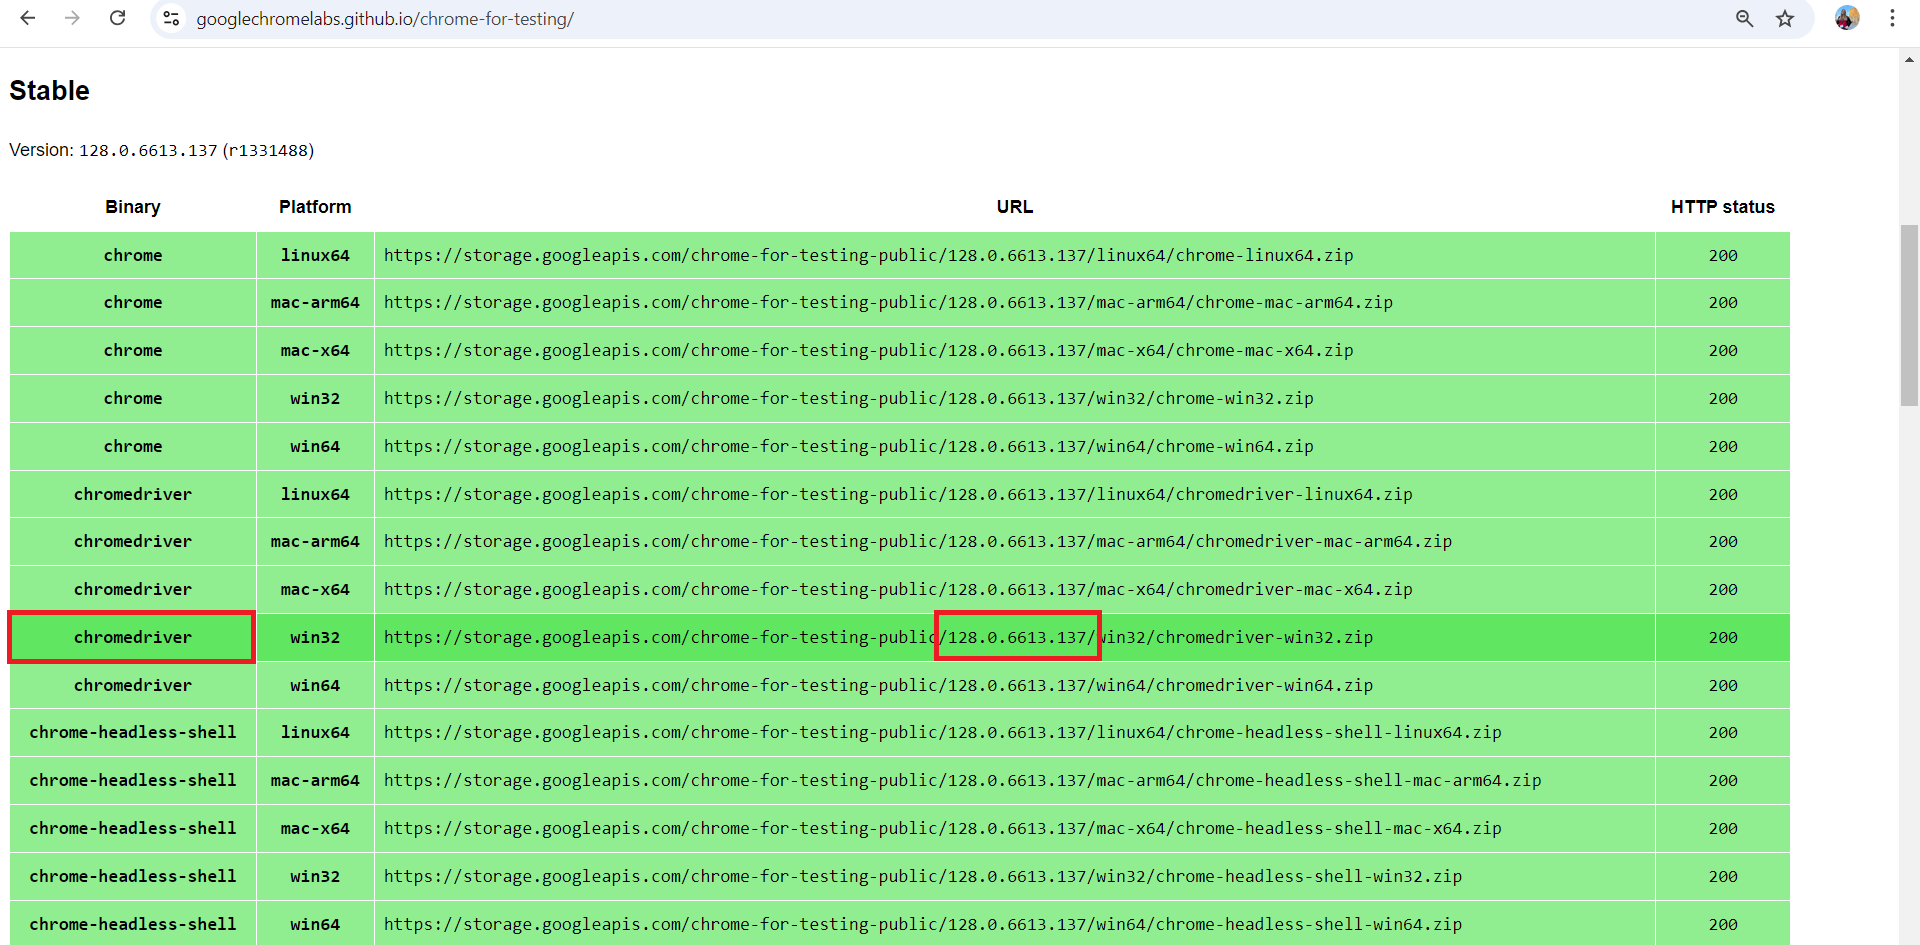
Task: Click the scroll up arrow on scrollbar
Action: (1909, 60)
